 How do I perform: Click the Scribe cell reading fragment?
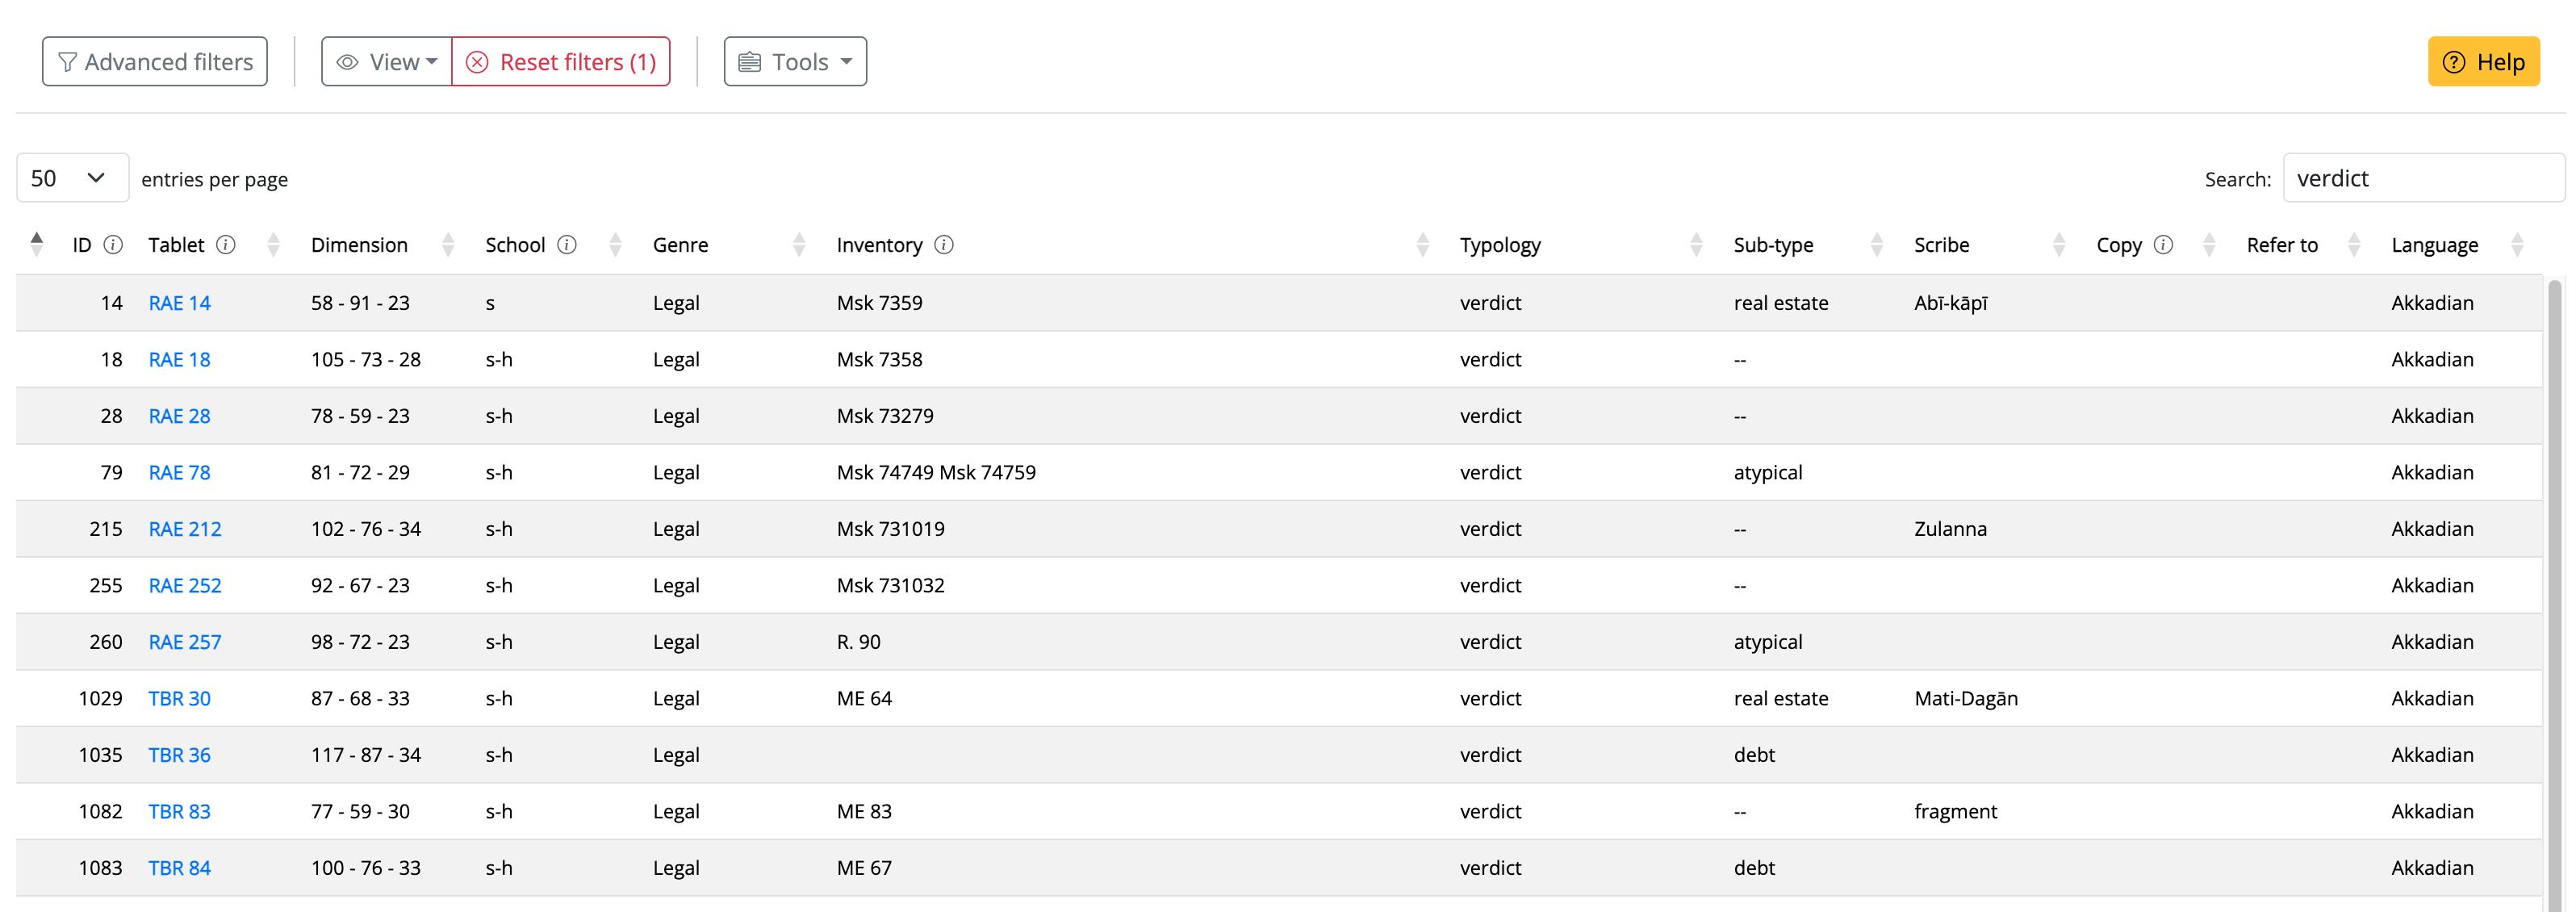(x=1956, y=811)
